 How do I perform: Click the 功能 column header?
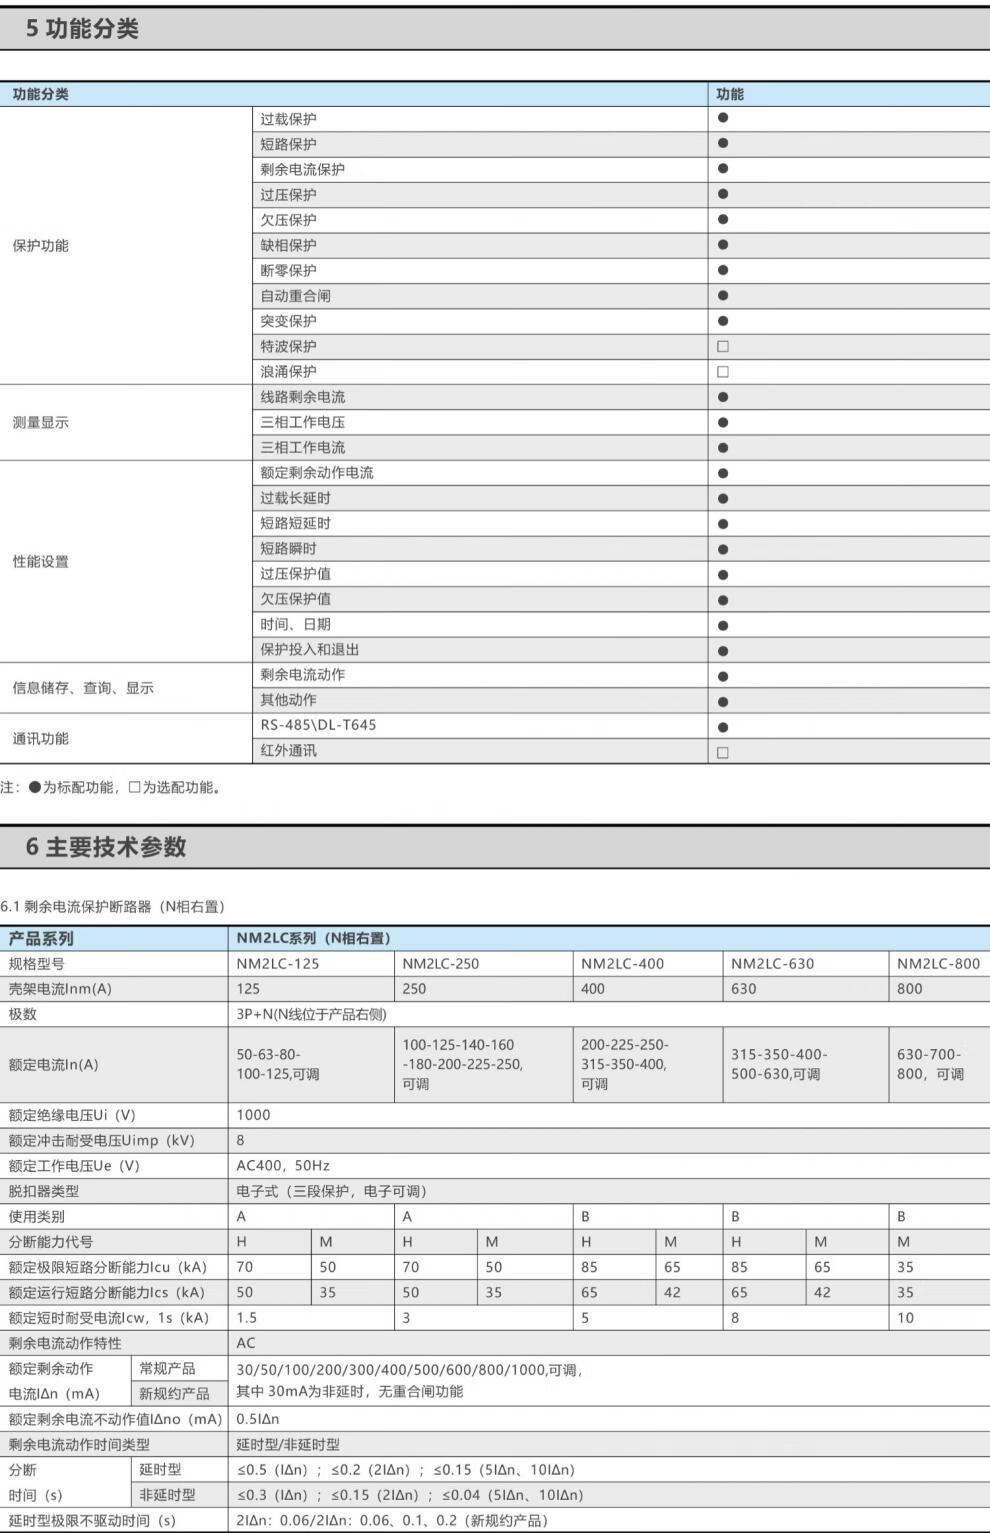(x=730, y=94)
